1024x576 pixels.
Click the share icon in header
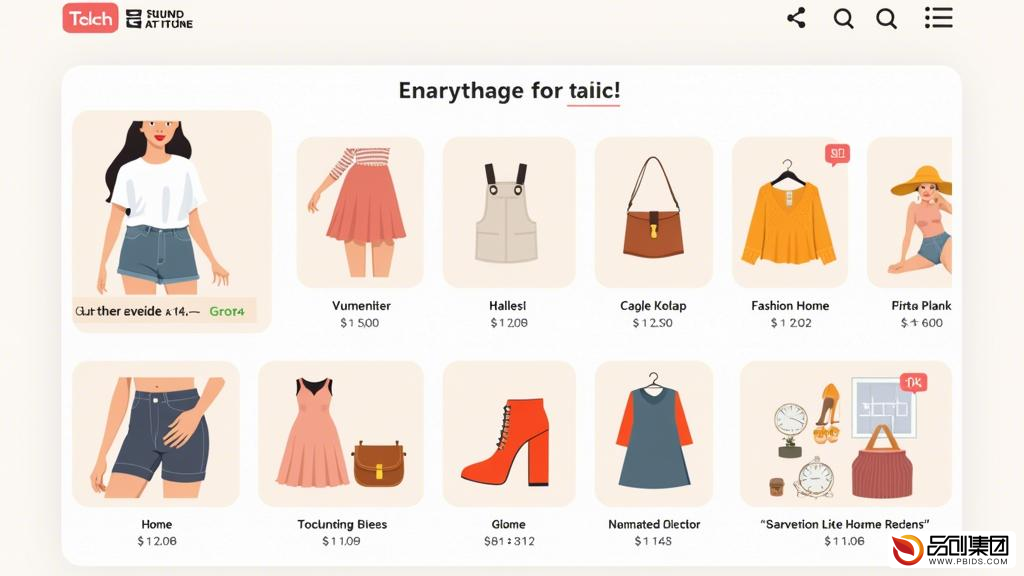(x=796, y=18)
